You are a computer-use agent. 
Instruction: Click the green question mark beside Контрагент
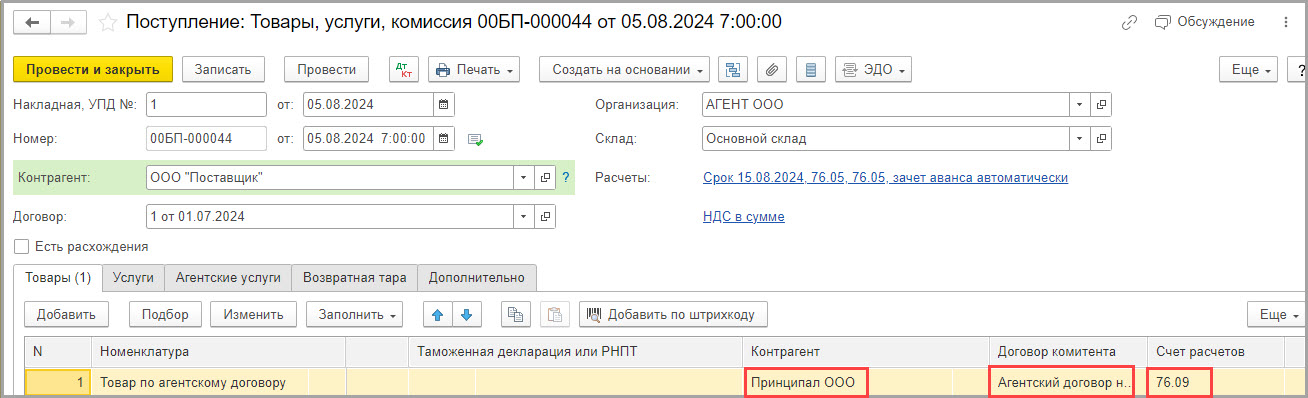click(x=566, y=177)
